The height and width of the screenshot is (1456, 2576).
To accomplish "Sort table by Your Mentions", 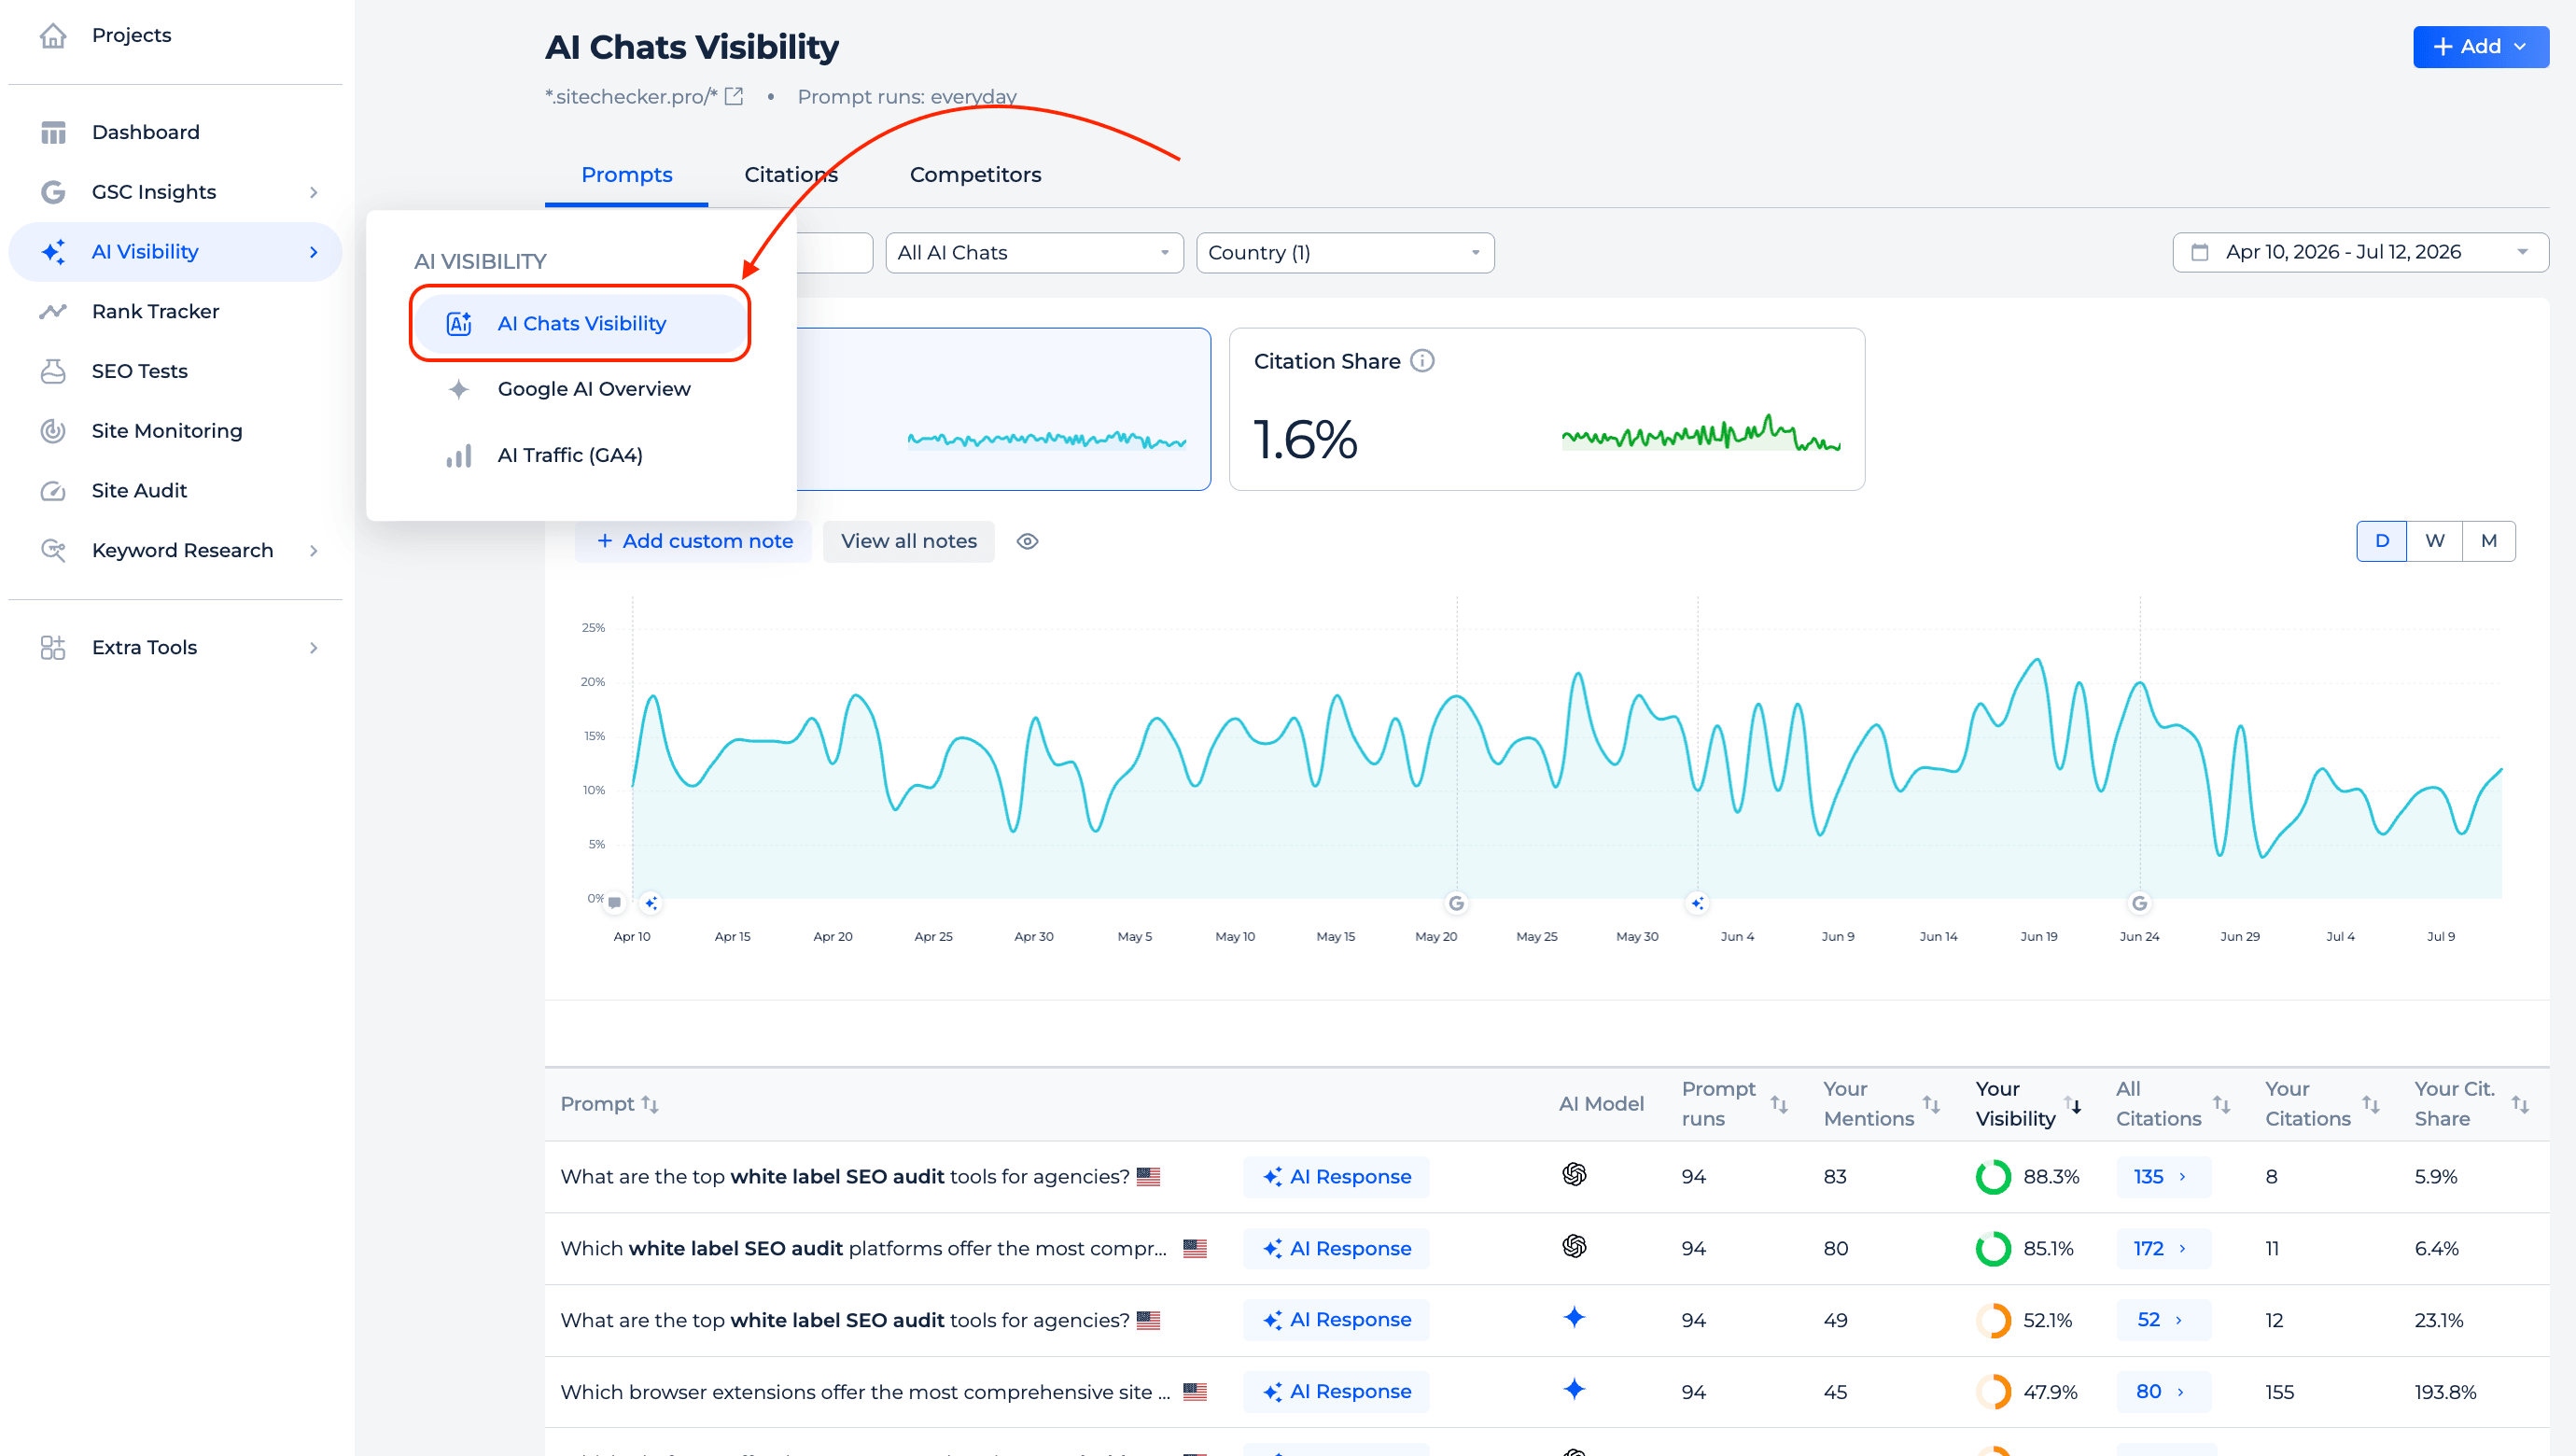I will pyautogui.click(x=1931, y=1104).
